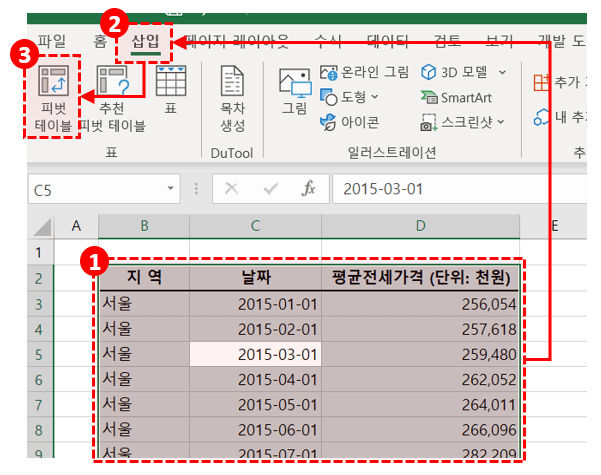601x475 pixels.
Task: Select cell with value 262,052
Action: [x=420, y=380]
